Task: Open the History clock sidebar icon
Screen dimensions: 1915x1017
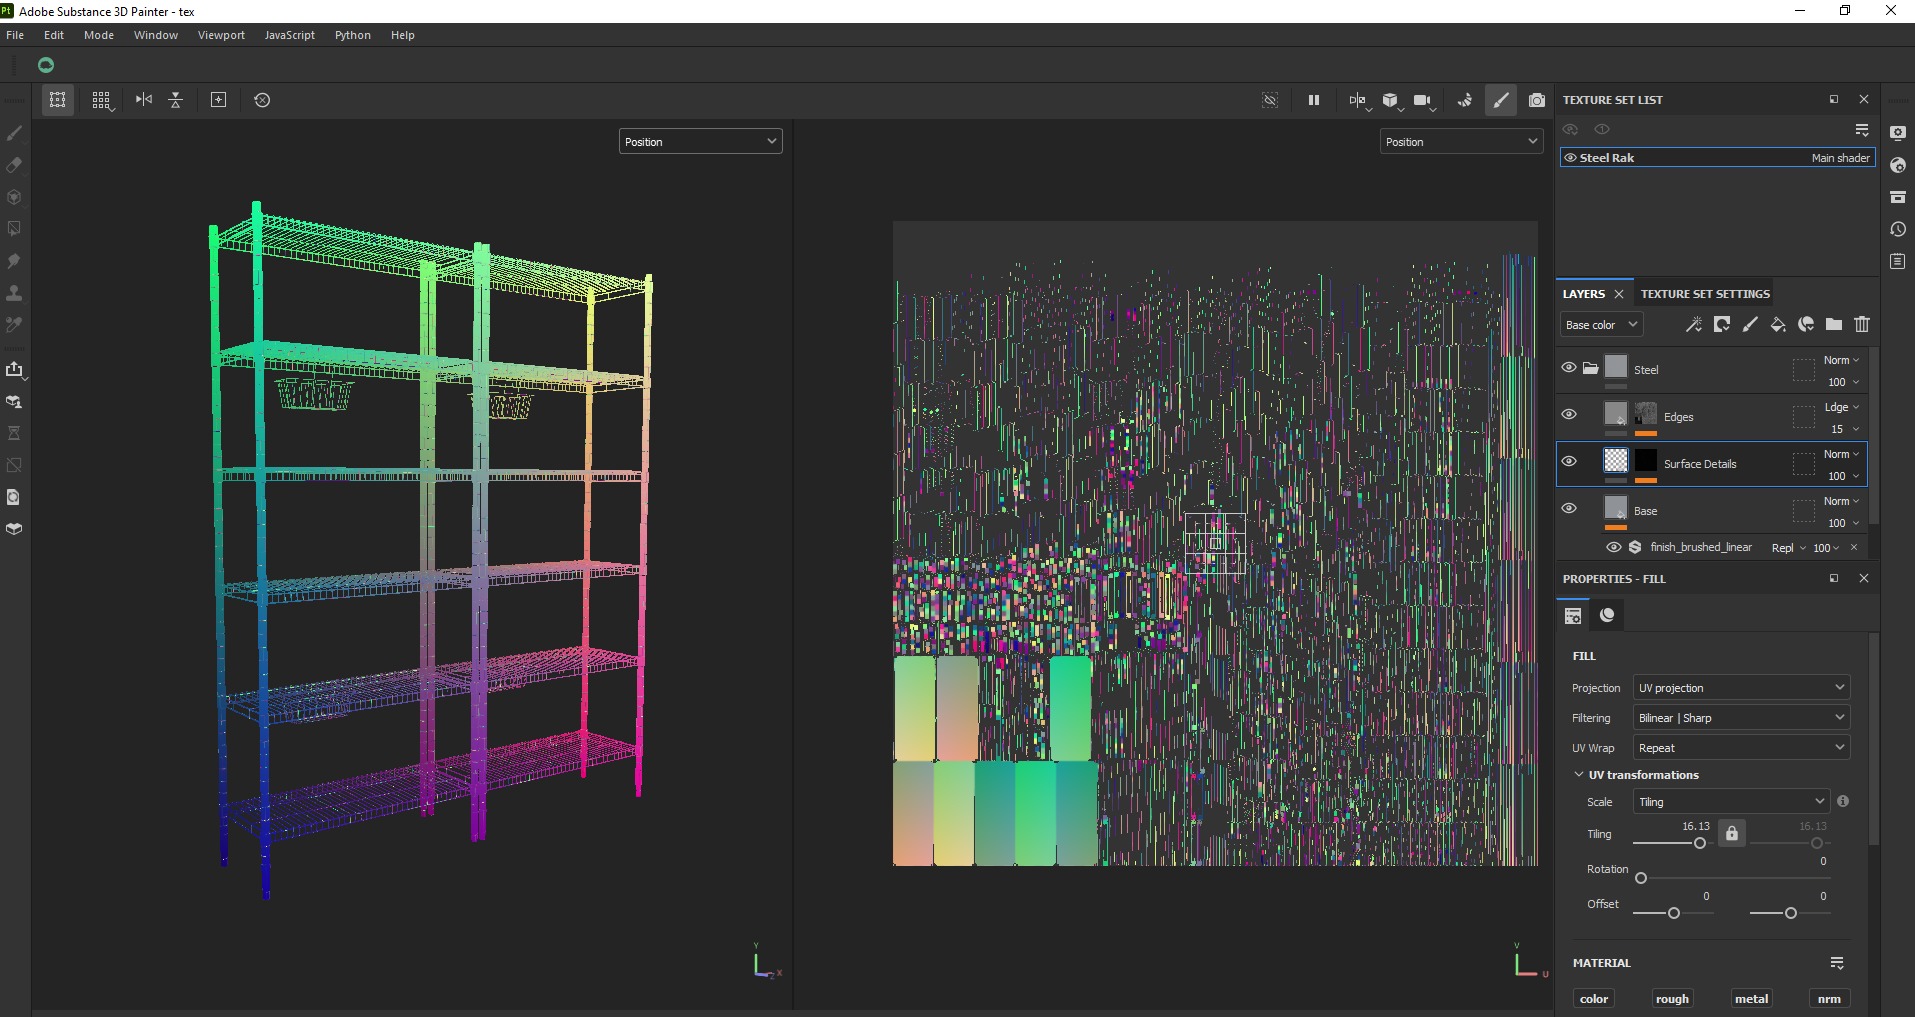Action: click(1898, 229)
